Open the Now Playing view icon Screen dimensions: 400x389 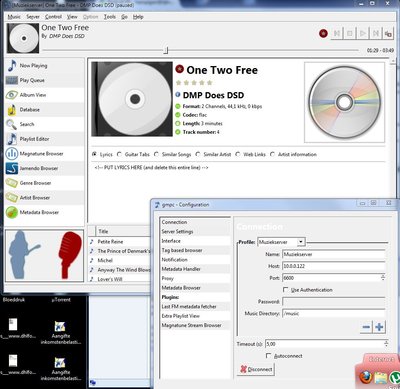pyautogui.click(x=12, y=65)
